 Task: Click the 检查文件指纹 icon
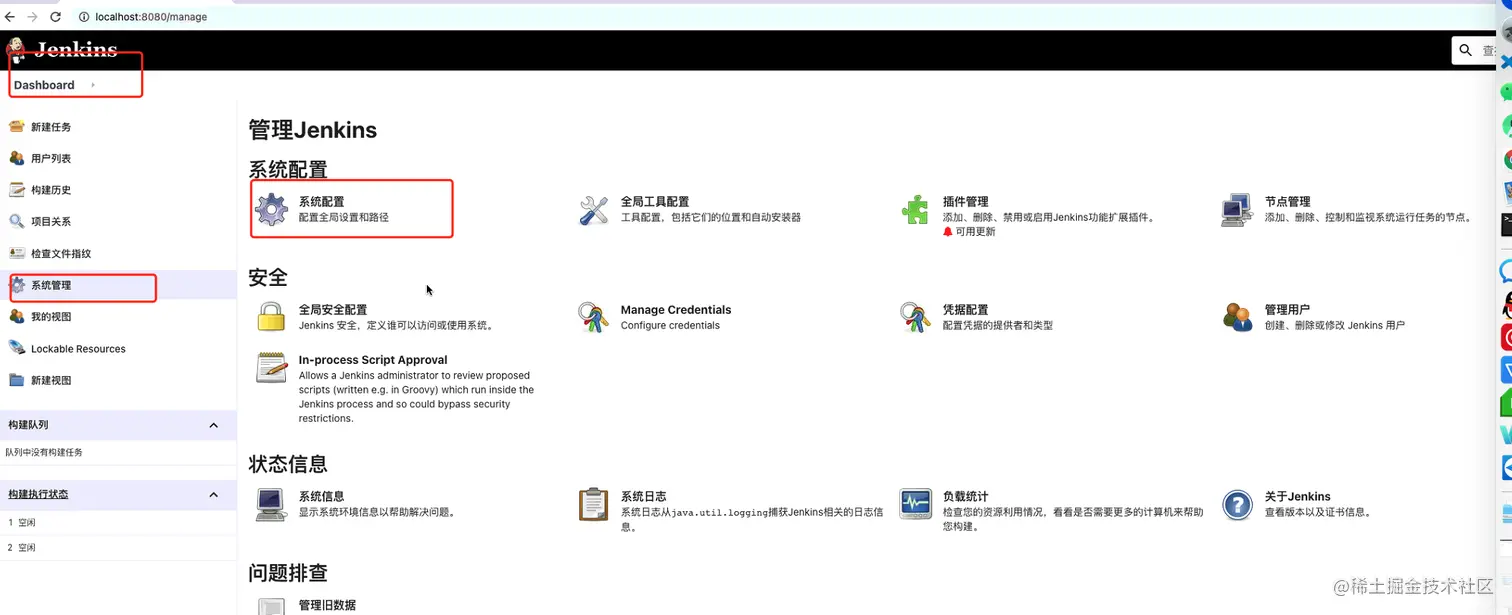point(16,253)
